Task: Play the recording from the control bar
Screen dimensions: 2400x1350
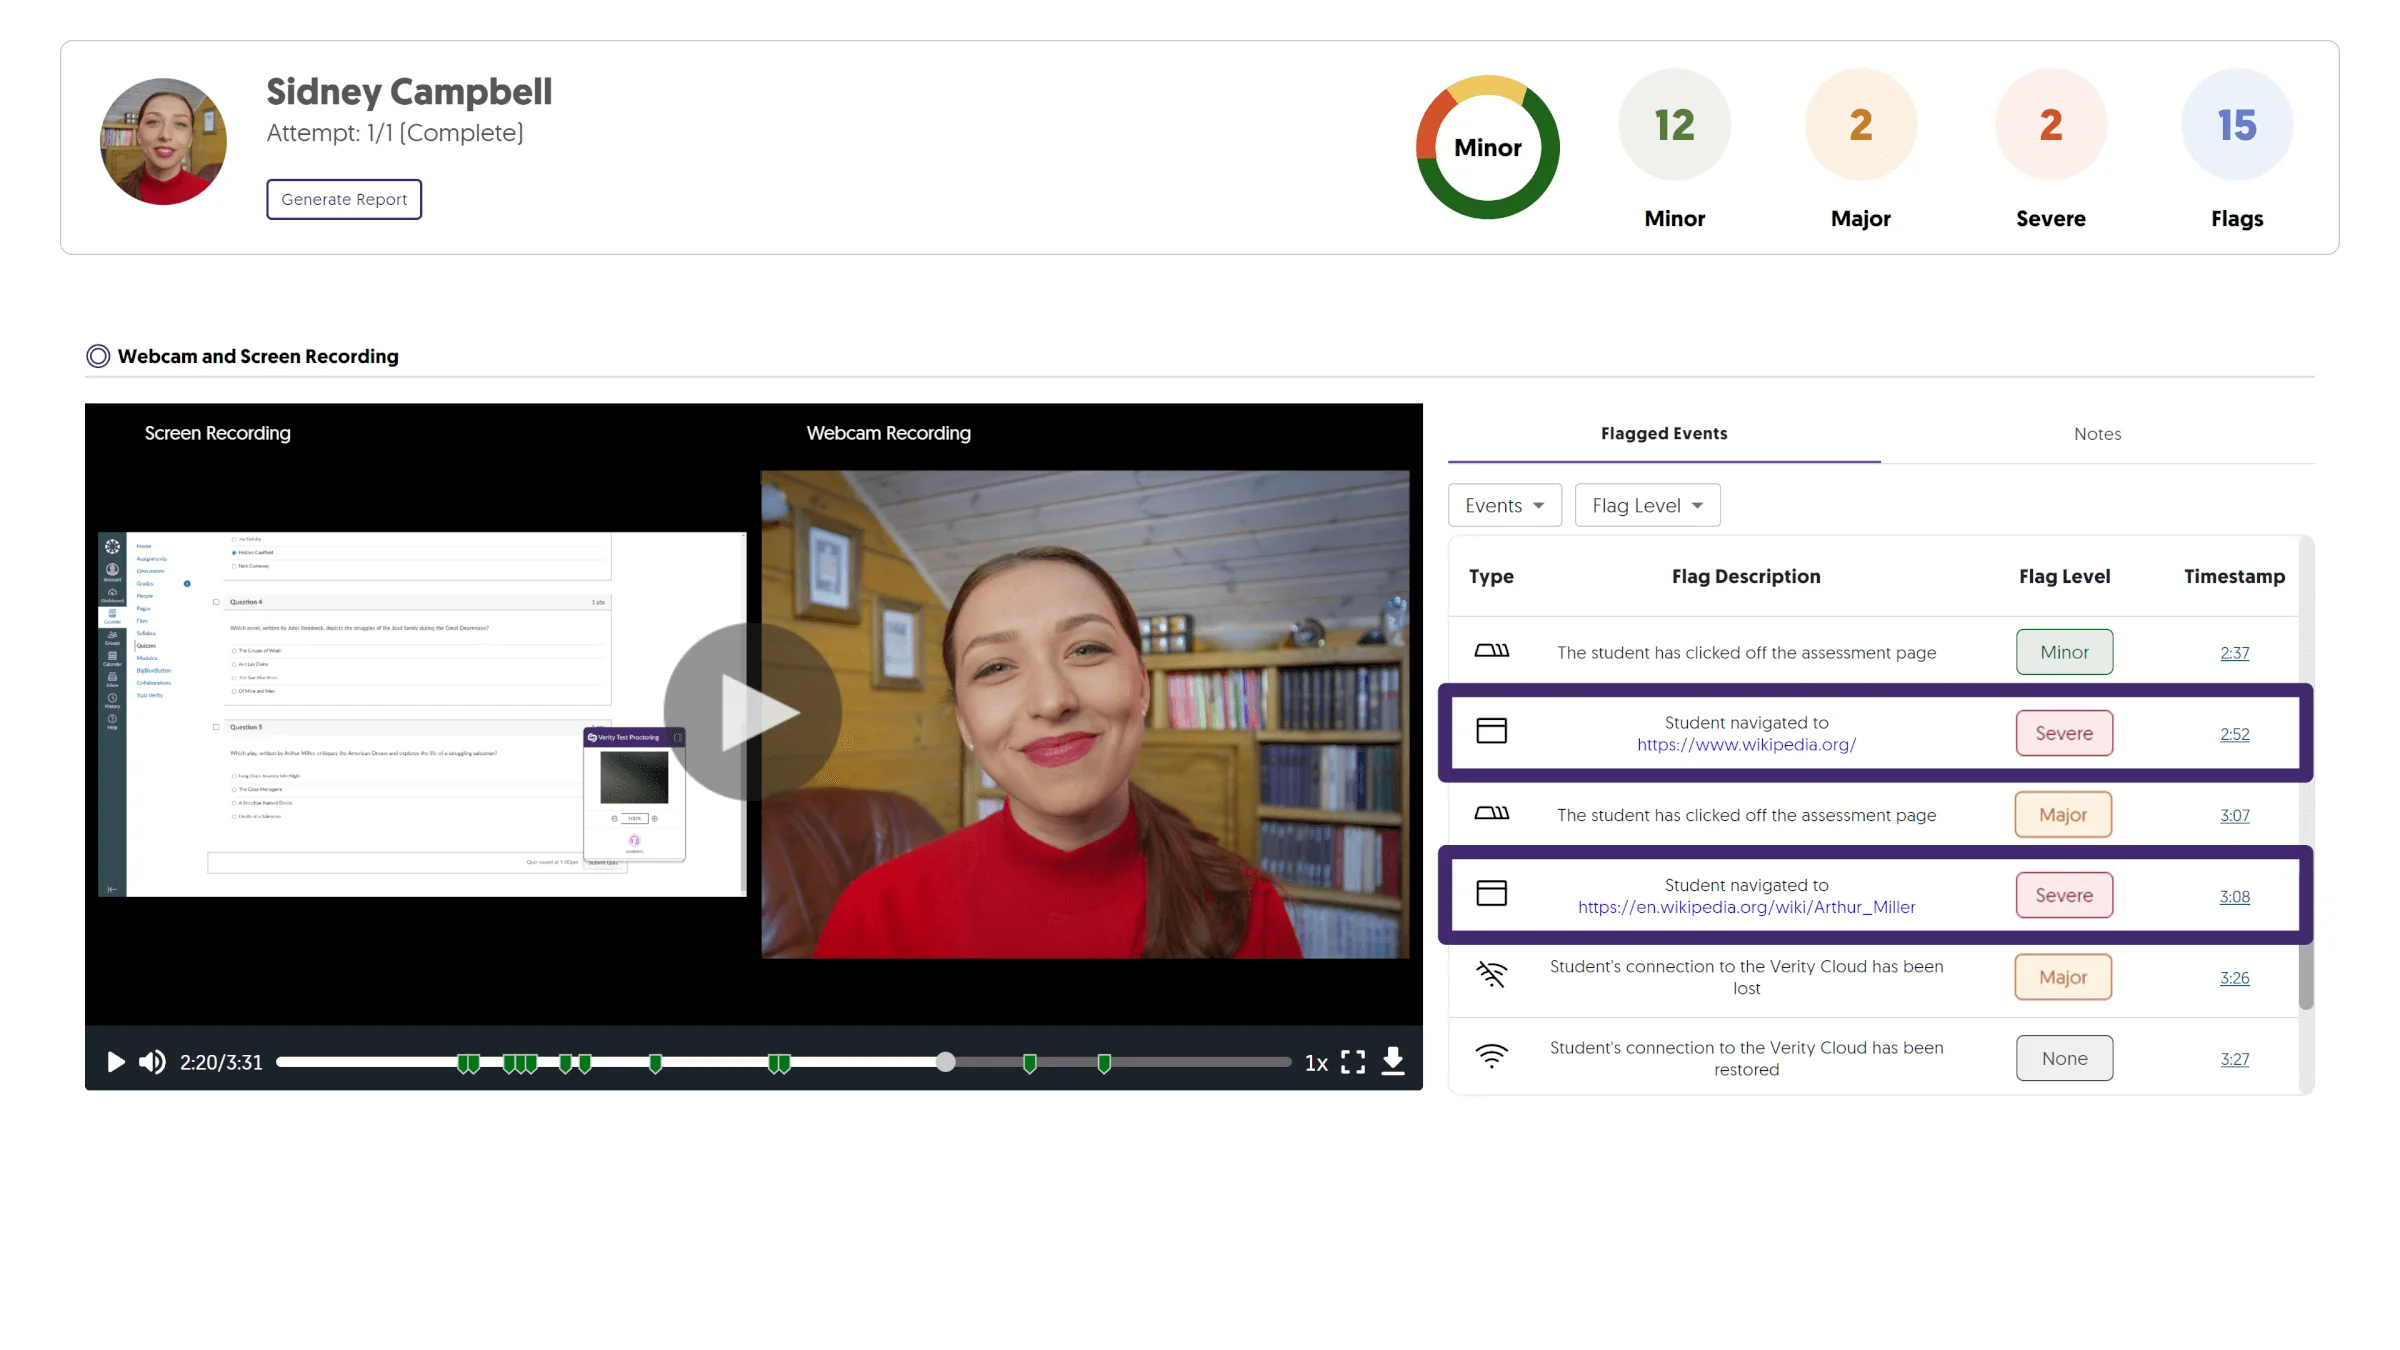Action: pos(116,1061)
